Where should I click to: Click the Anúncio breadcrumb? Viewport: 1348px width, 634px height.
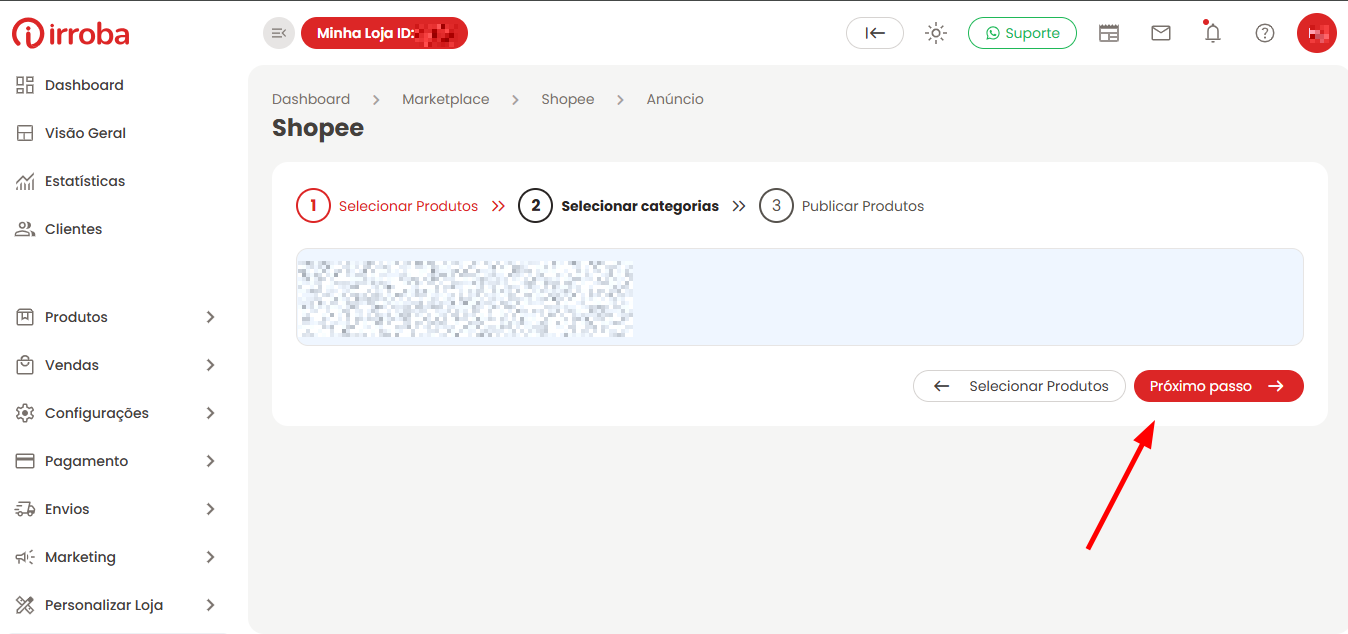point(675,99)
